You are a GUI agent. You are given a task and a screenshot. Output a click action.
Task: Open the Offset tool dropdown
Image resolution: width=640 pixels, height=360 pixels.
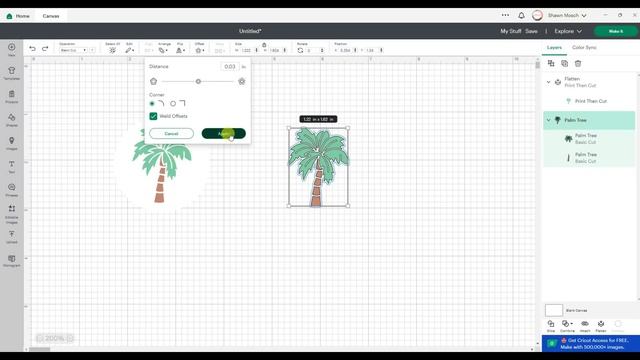[x=200, y=50]
